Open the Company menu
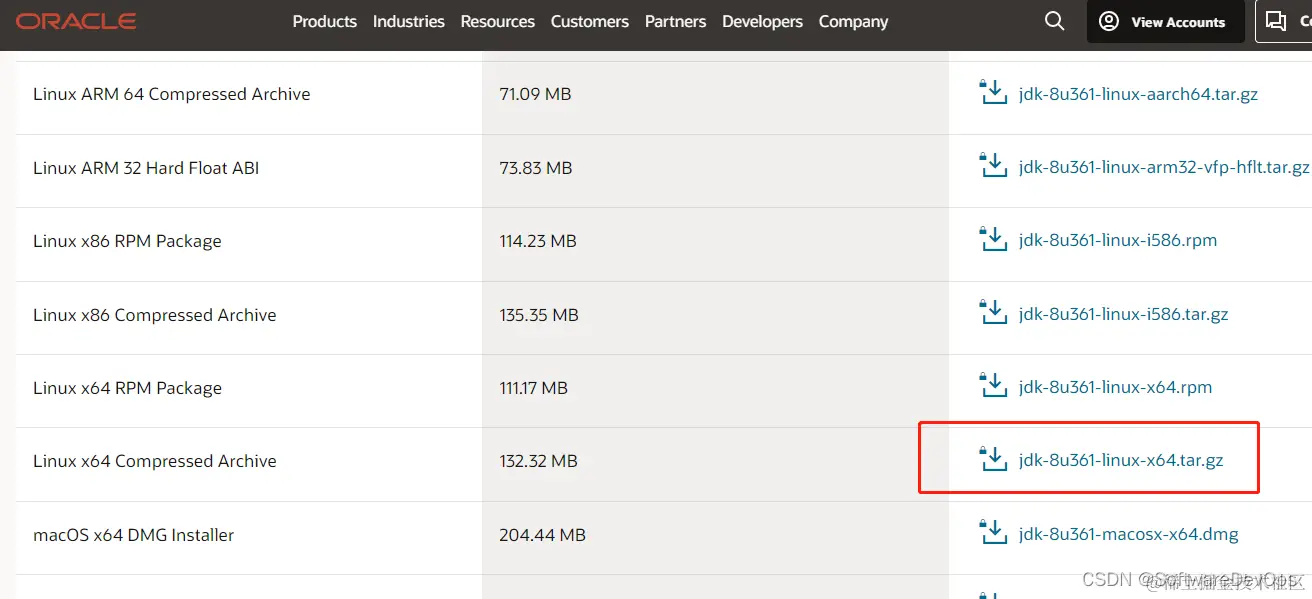1312x599 pixels. click(x=853, y=21)
